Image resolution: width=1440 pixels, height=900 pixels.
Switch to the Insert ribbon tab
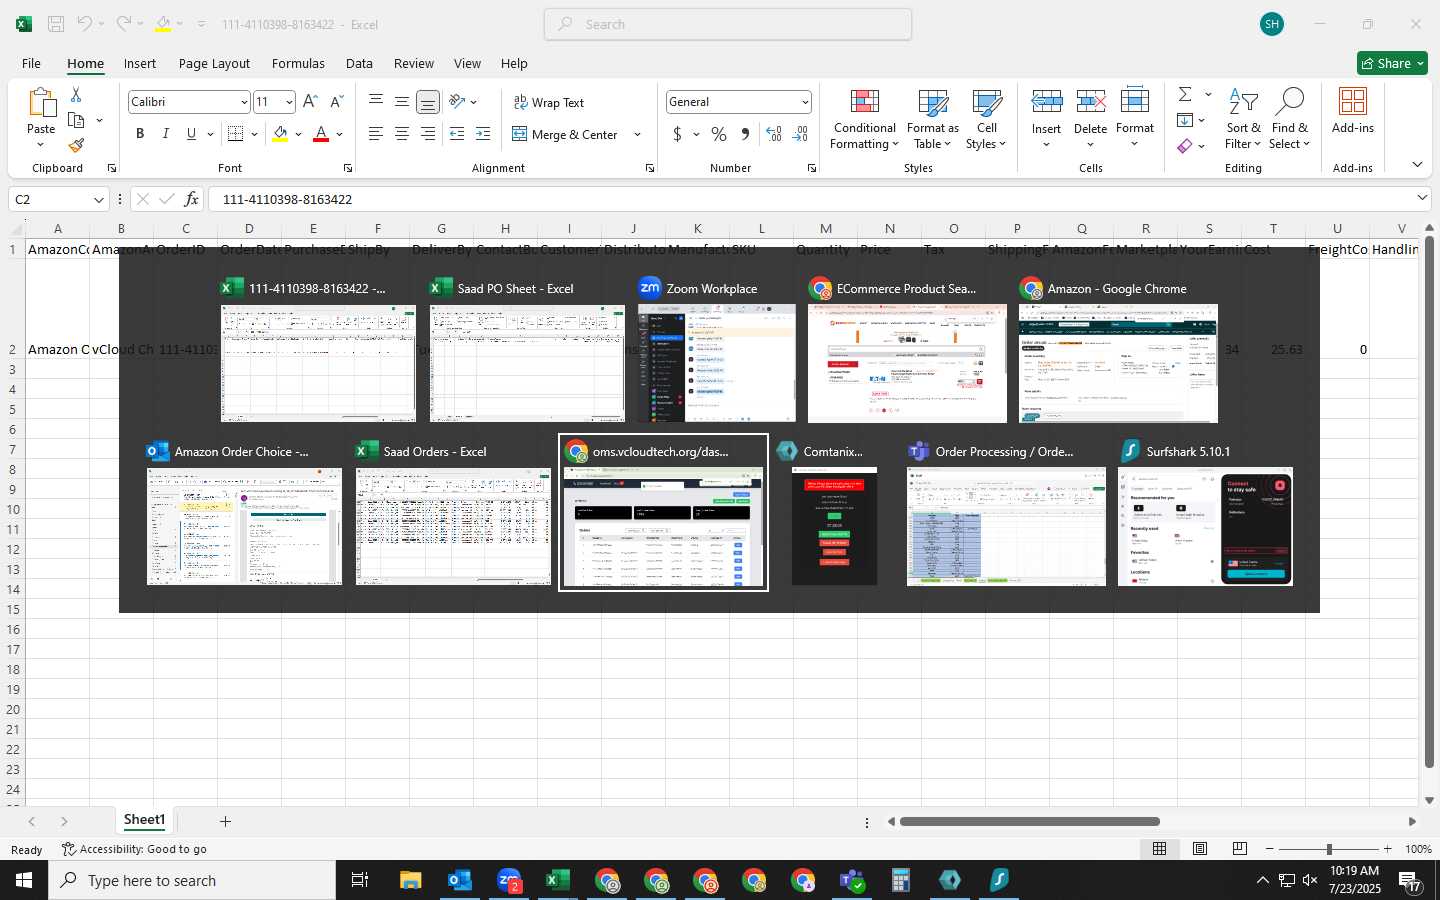point(140,63)
